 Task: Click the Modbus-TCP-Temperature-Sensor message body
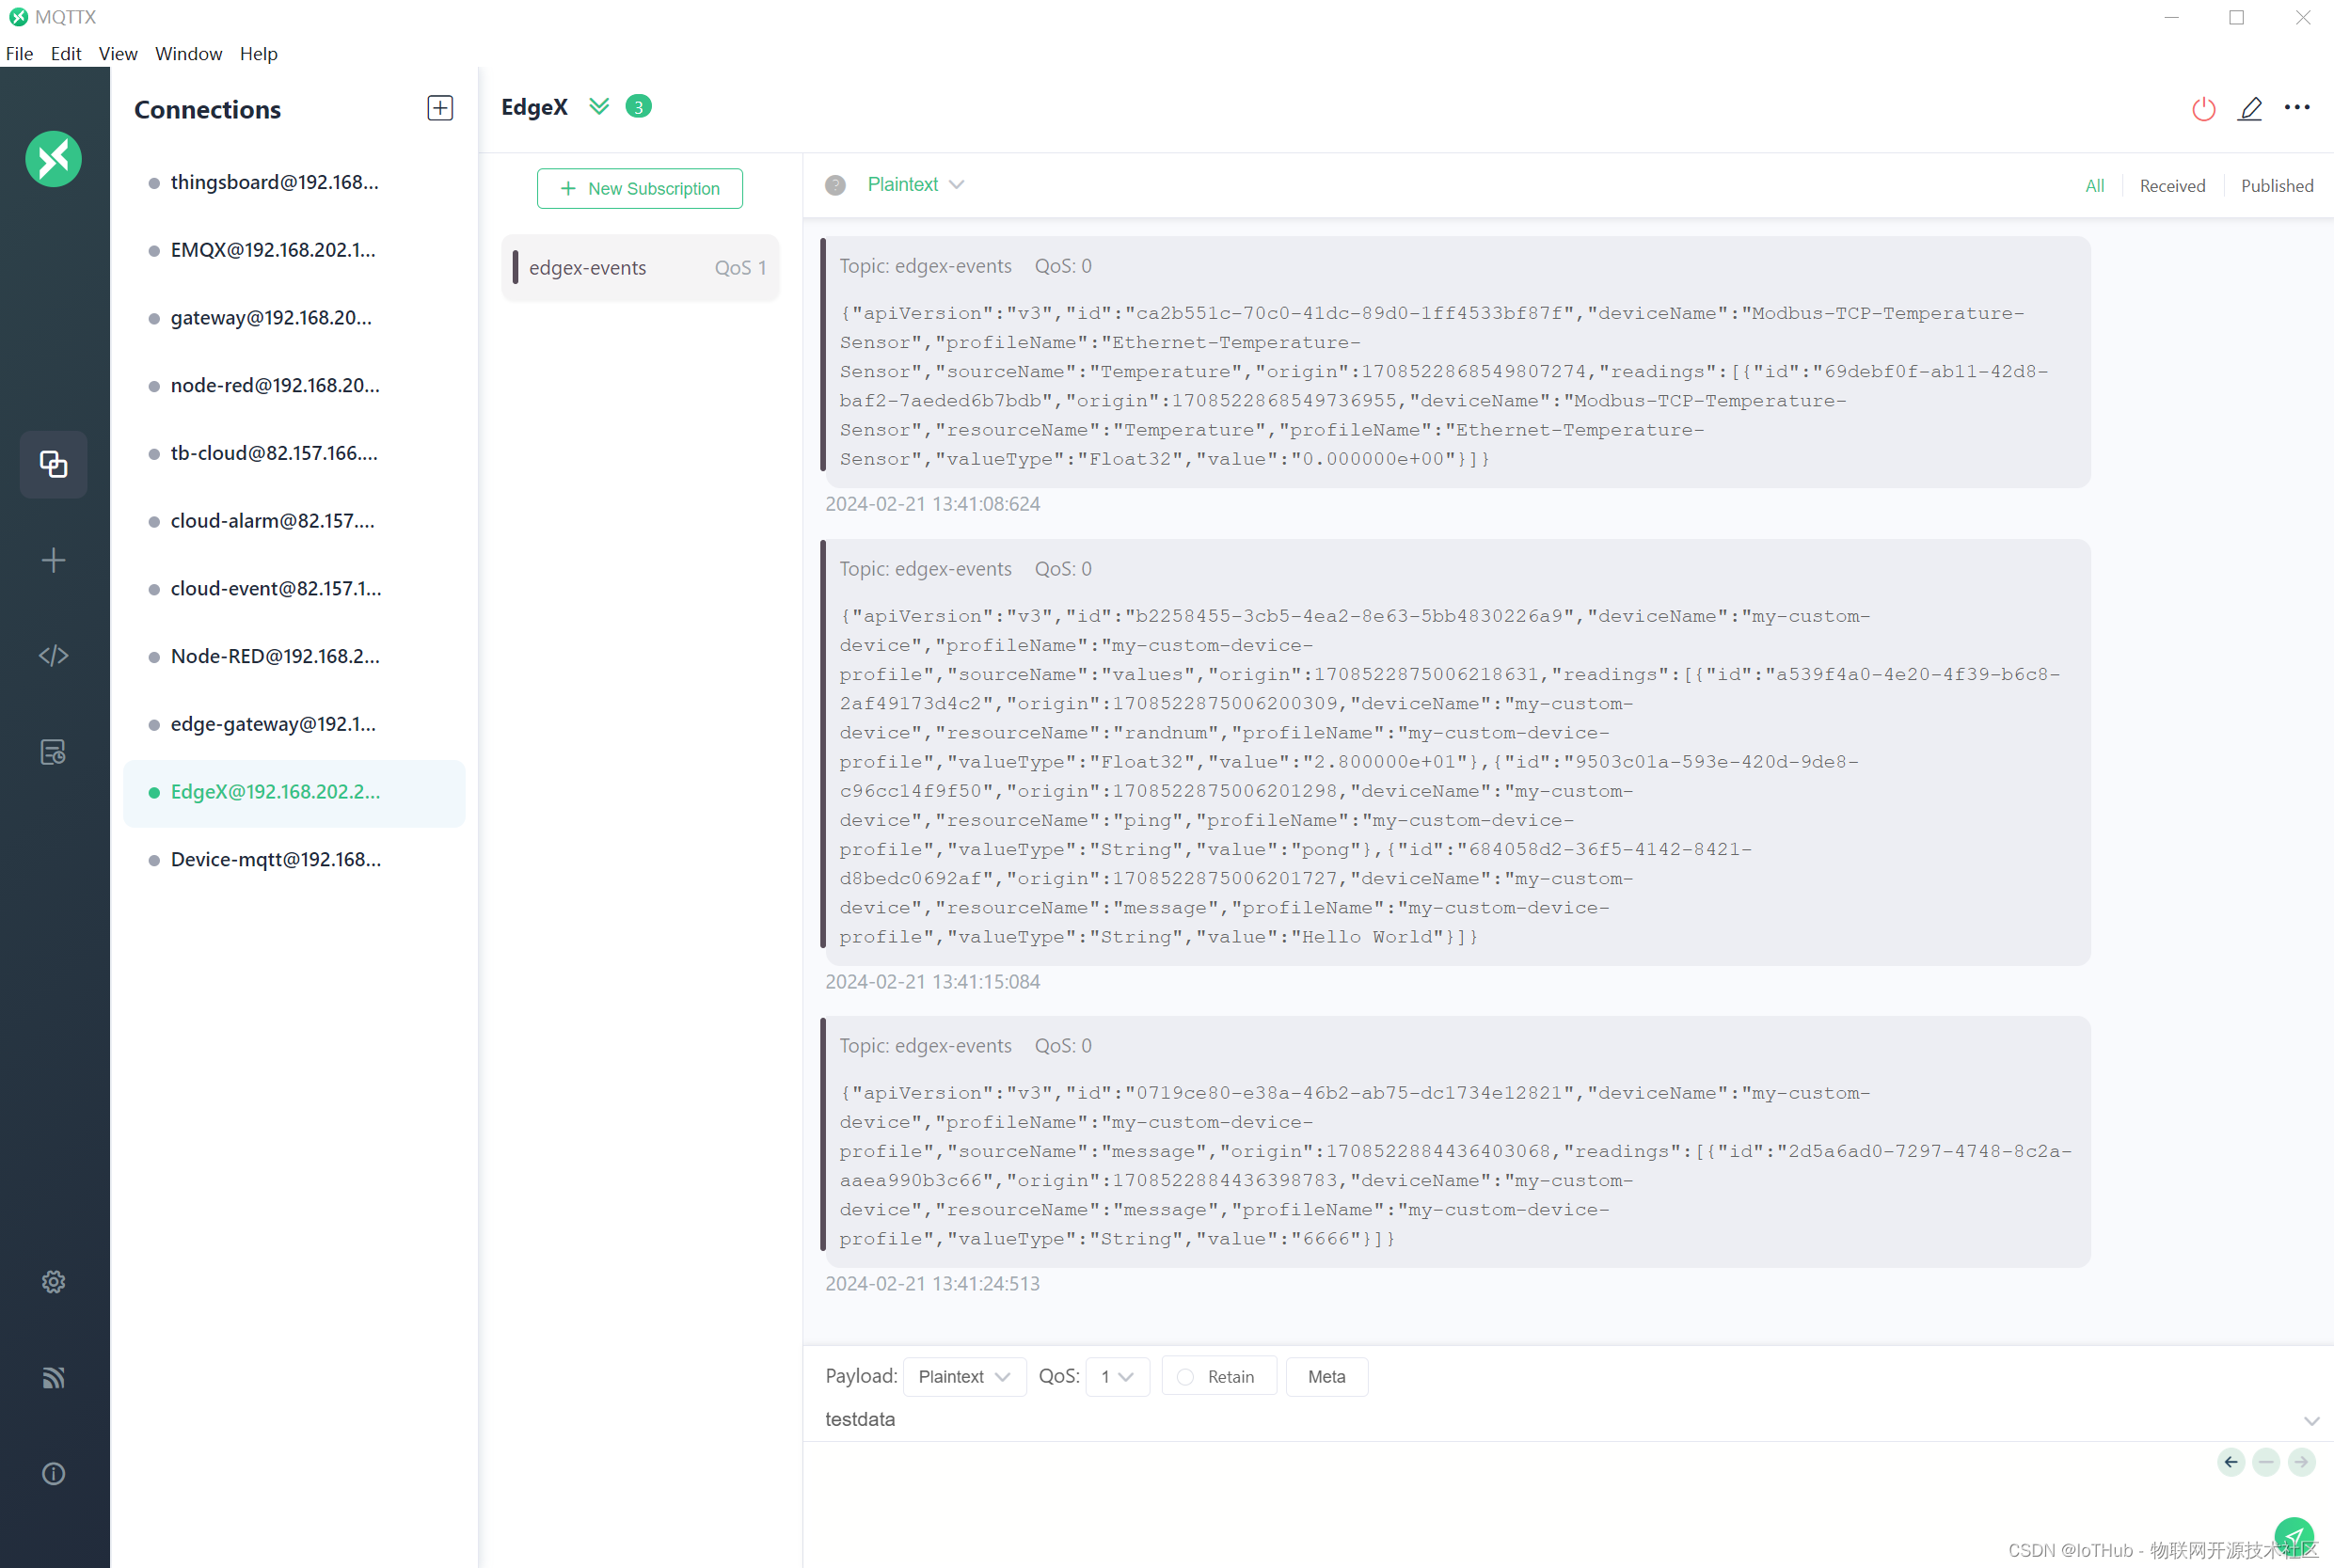coord(1455,362)
